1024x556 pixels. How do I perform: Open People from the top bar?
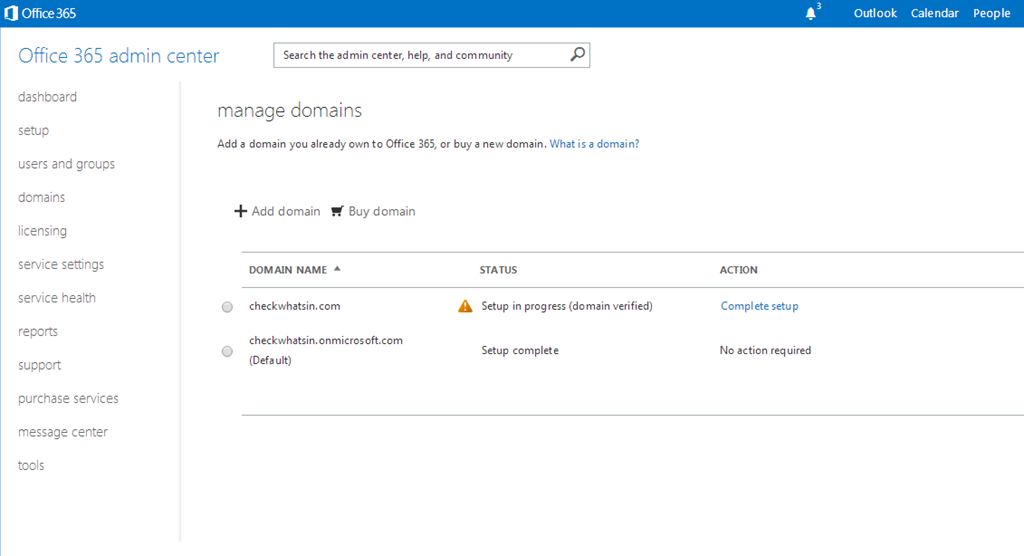991,13
